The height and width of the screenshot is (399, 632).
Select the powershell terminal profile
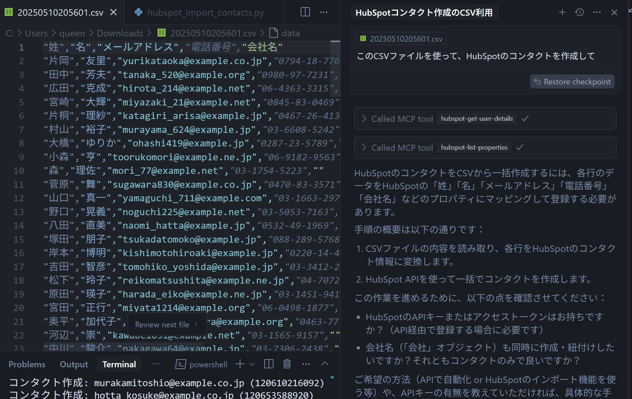click(x=202, y=364)
